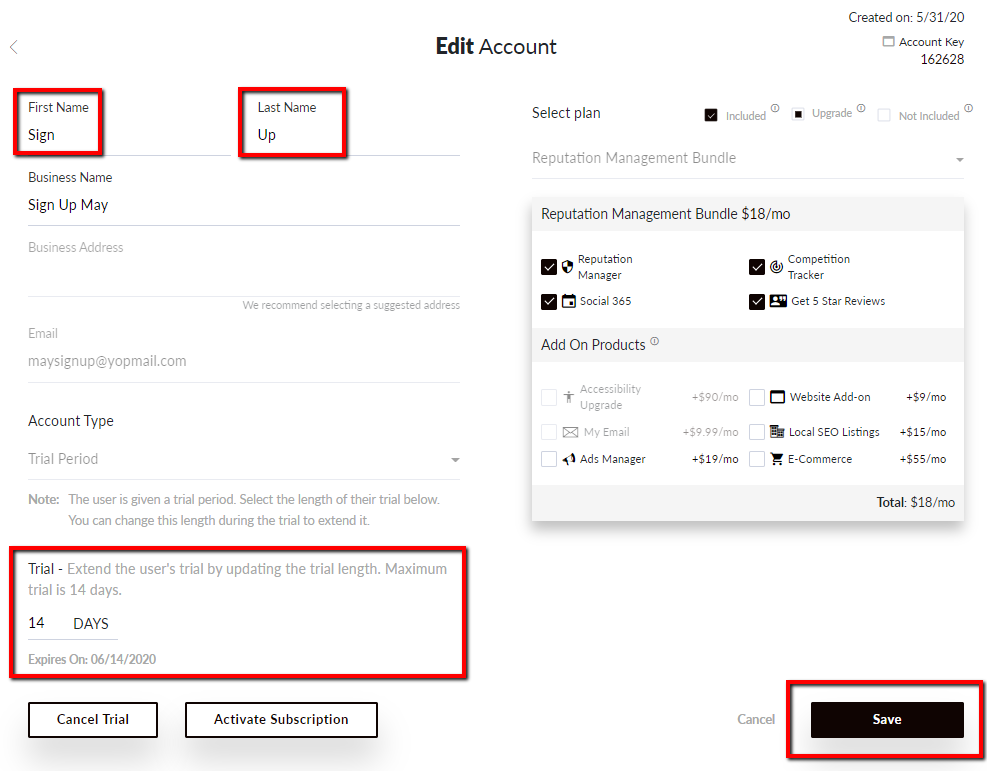Click the Not Included legend checkbox
This screenshot has height=771, width=987.
(x=884, y=115)
